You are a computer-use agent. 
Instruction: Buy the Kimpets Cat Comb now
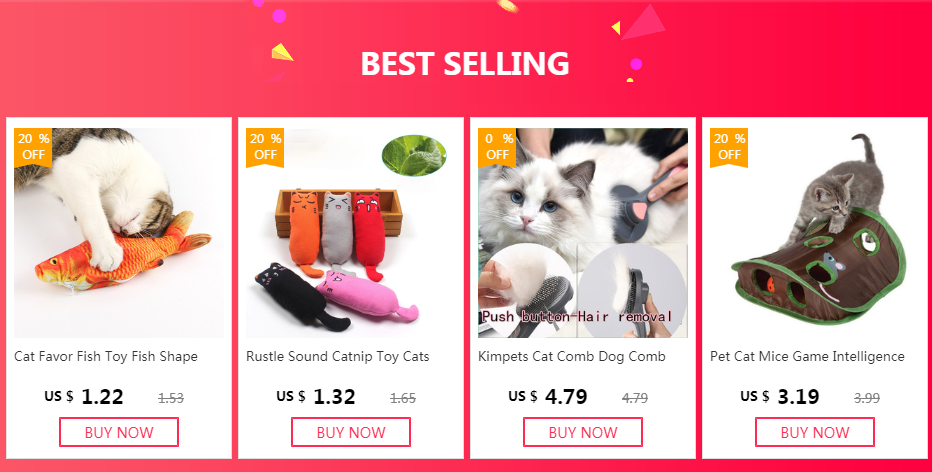(582, 432)
